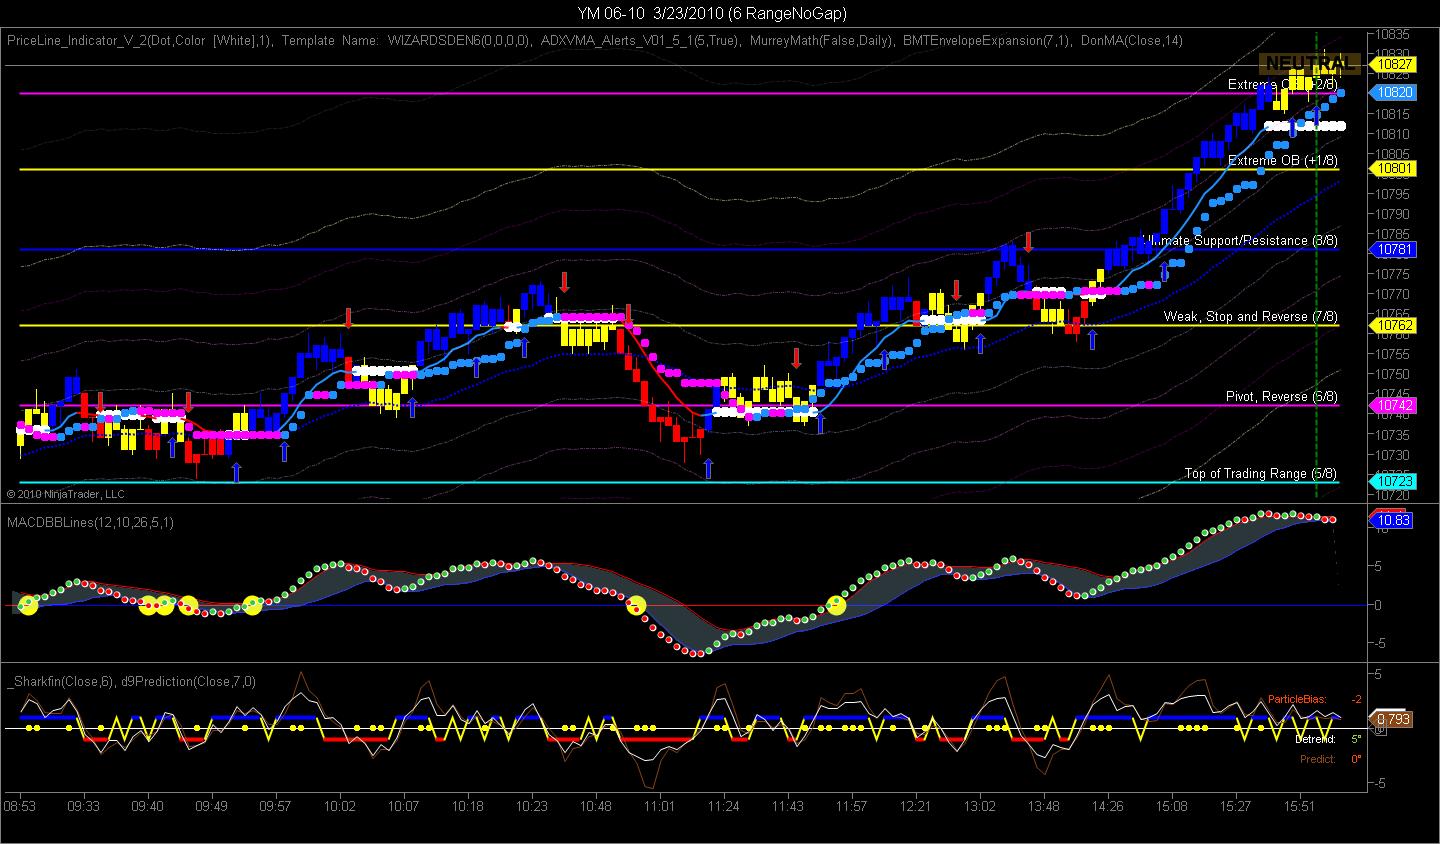Click the blue 10781 price marker

[x=1394, y=249]
